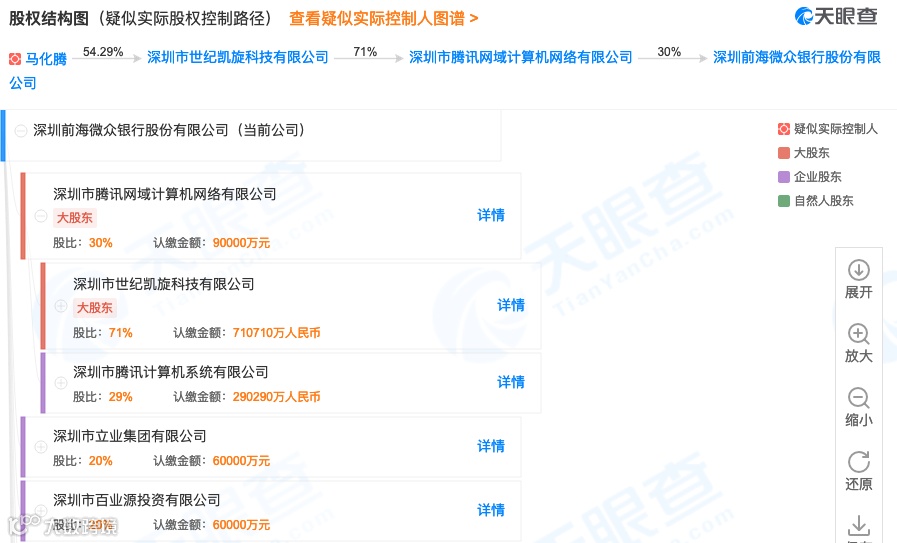This screenshot has height=543, width=897.
Task: Click the 深圳市立业集团有限公司 tree row name
Action: point(130,436)
